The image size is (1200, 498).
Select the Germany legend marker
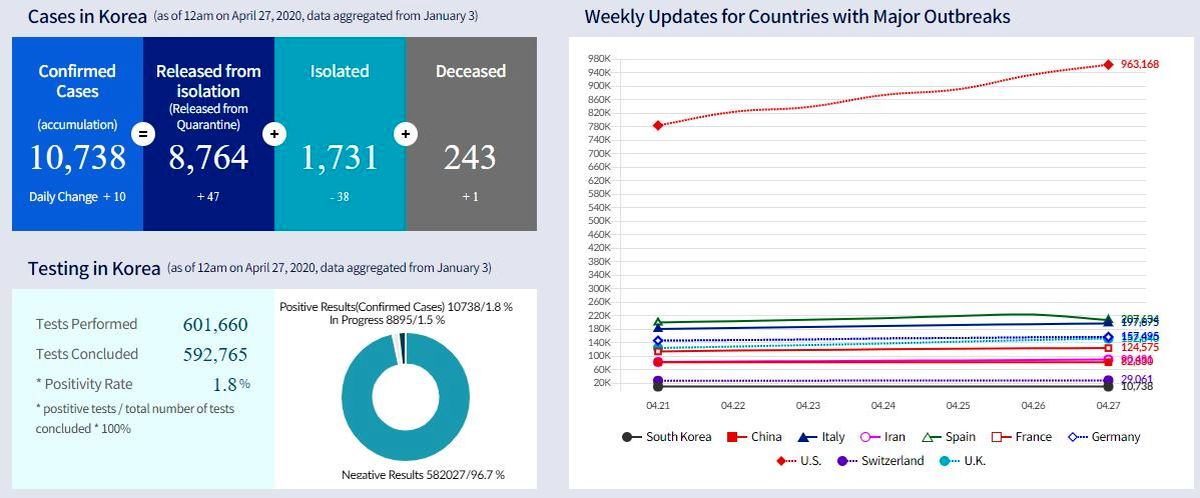(1078, 437)
